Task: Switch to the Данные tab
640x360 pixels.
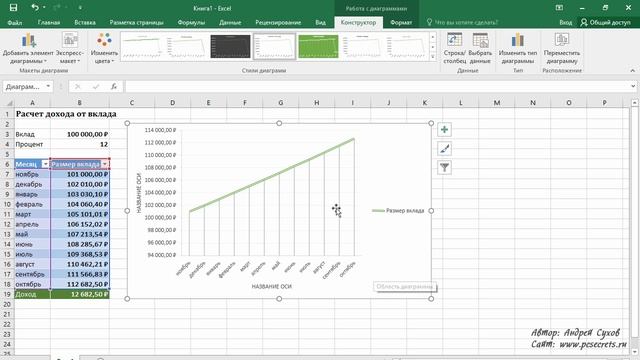Action: 230,22
